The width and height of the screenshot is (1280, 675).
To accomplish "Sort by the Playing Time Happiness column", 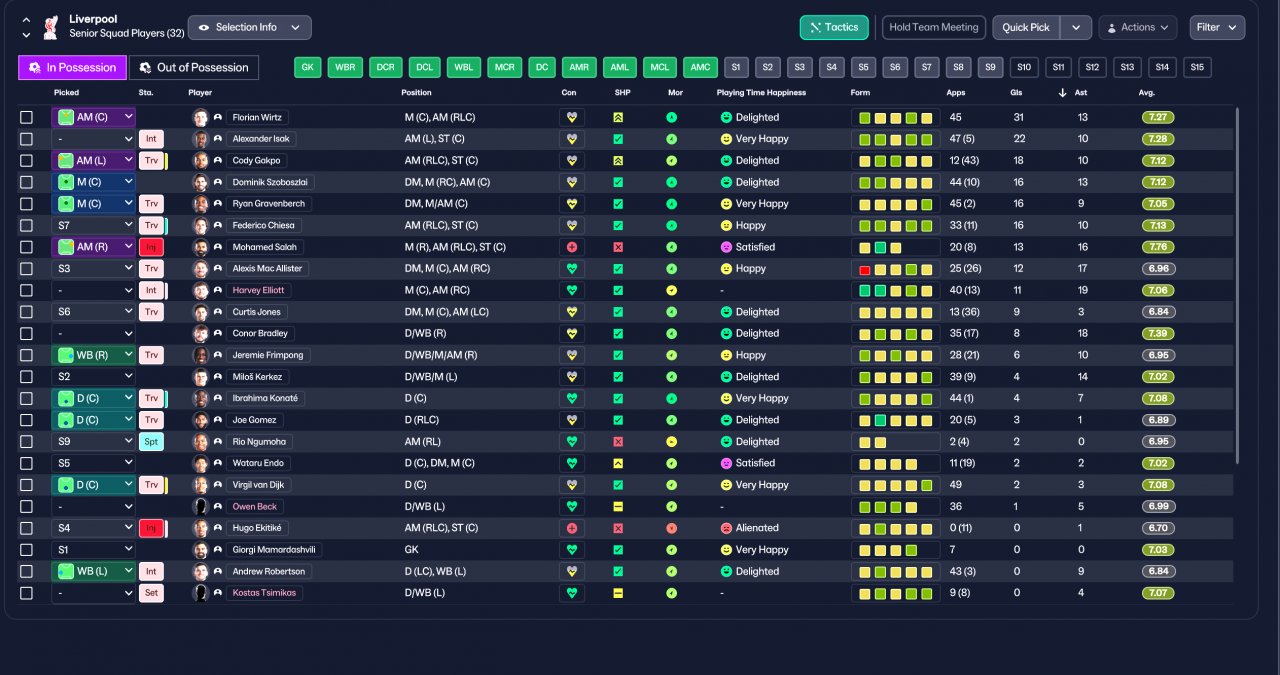I will (x=761, y=93).
